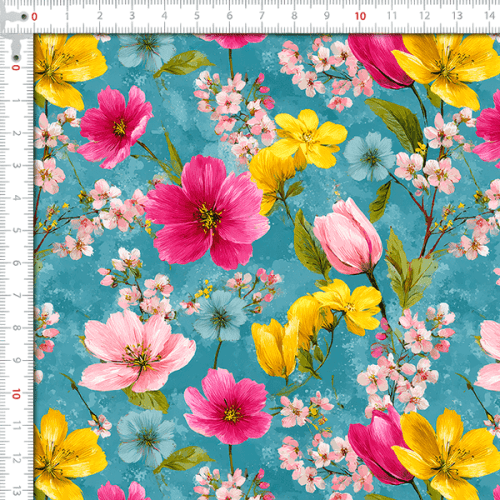Click the number 3 on the left ruler

click(16, 166)
